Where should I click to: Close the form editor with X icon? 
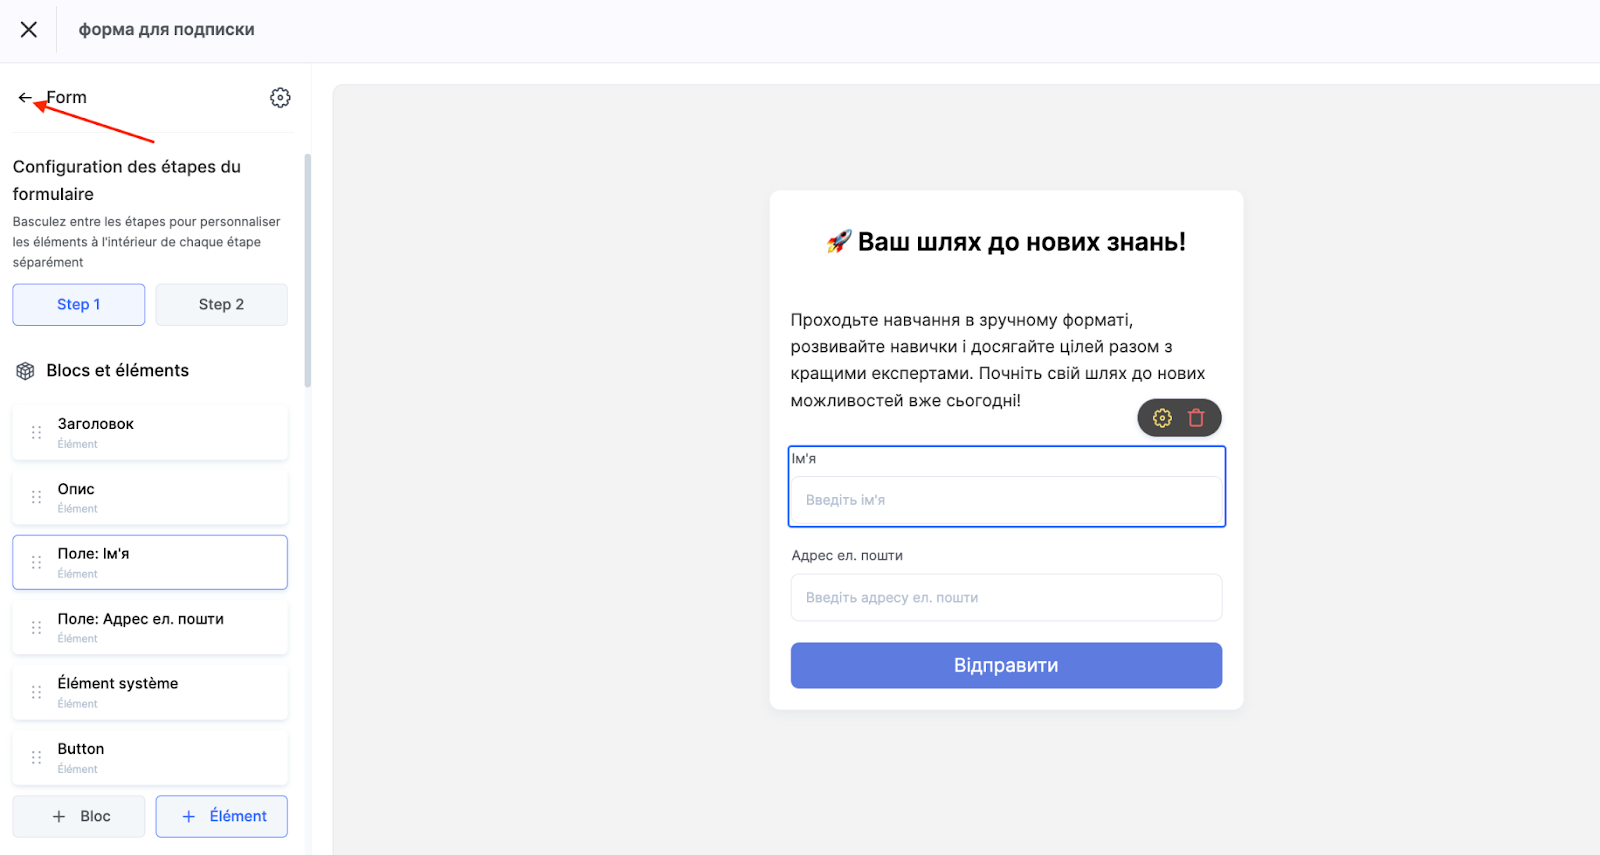[29, 30]
